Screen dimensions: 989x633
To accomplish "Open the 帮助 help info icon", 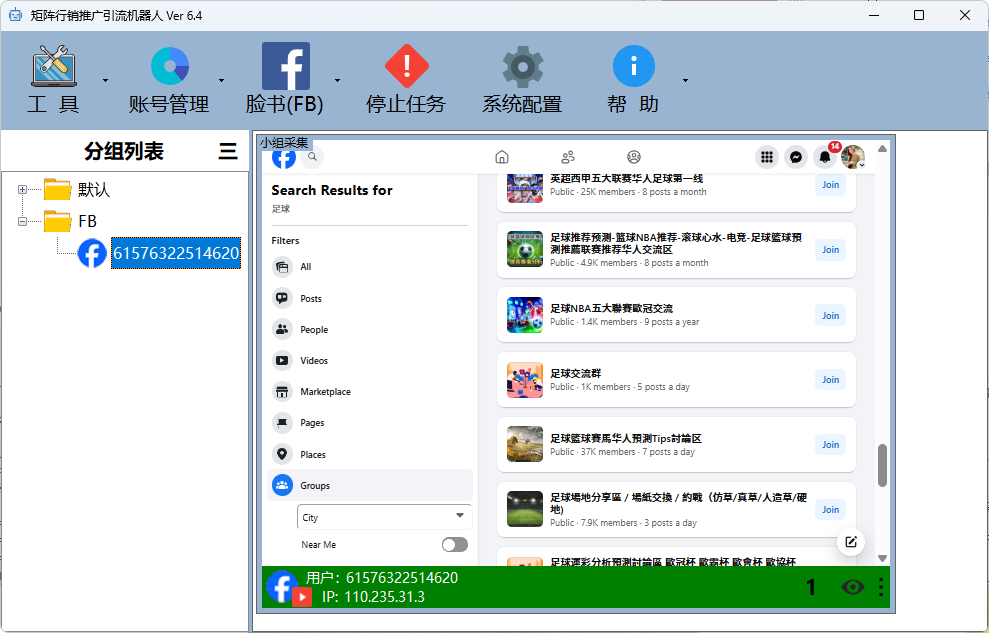I will (633, 66).
